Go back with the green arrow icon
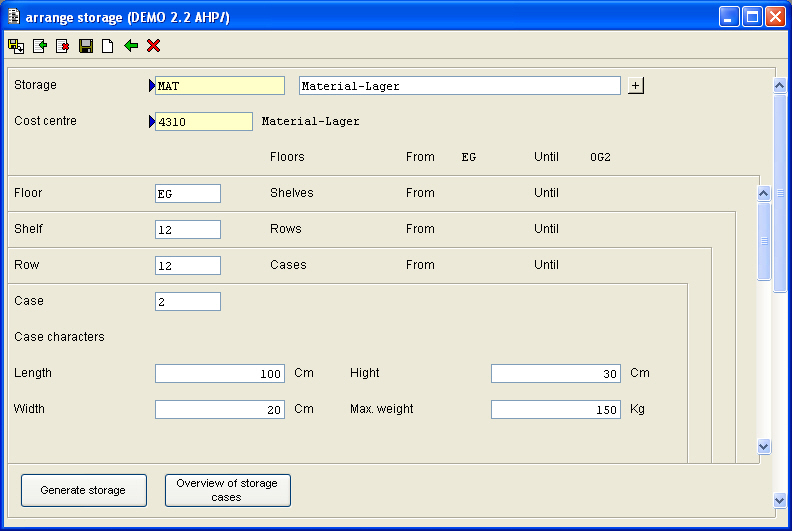The image size is (792, 531). (131, 46)
